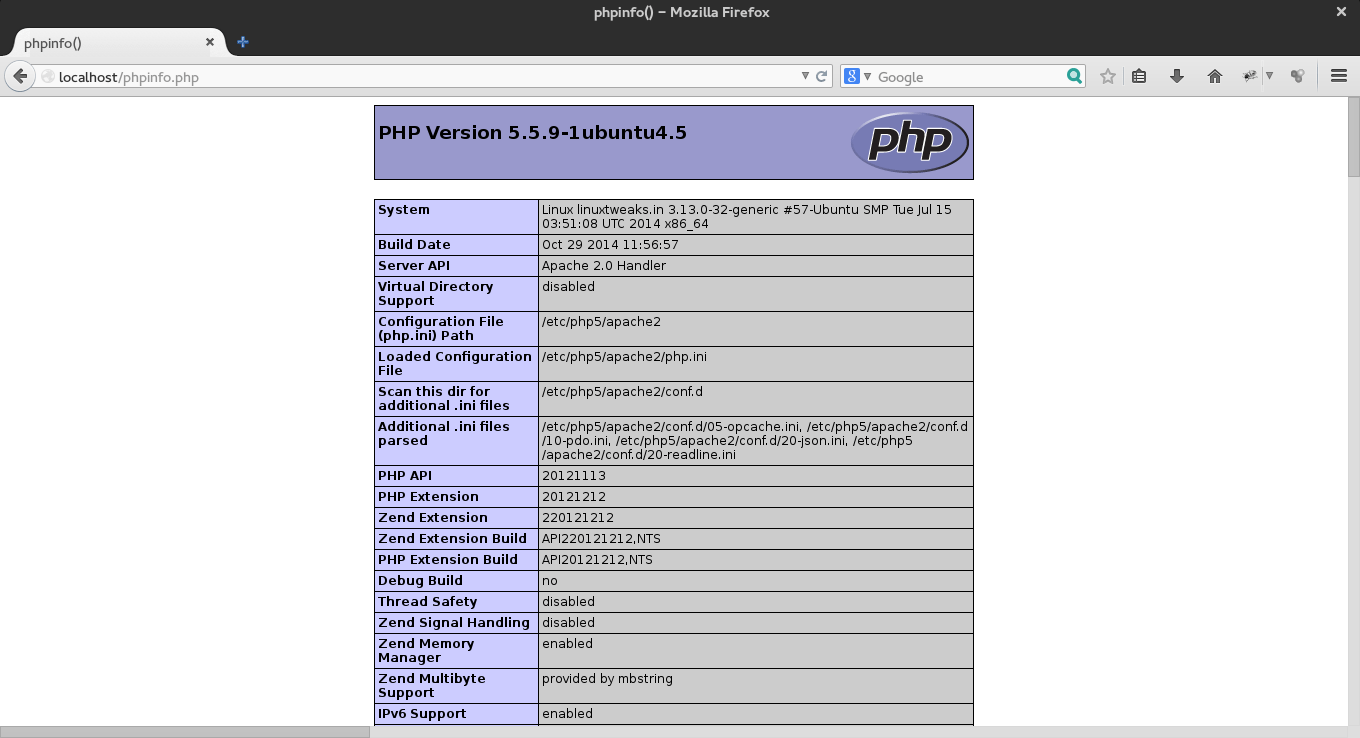Image resolution: width=1360 pixels, height=738 pixels.
Task: Click the Virtual Directory Support label
Action: pos(435,294)
